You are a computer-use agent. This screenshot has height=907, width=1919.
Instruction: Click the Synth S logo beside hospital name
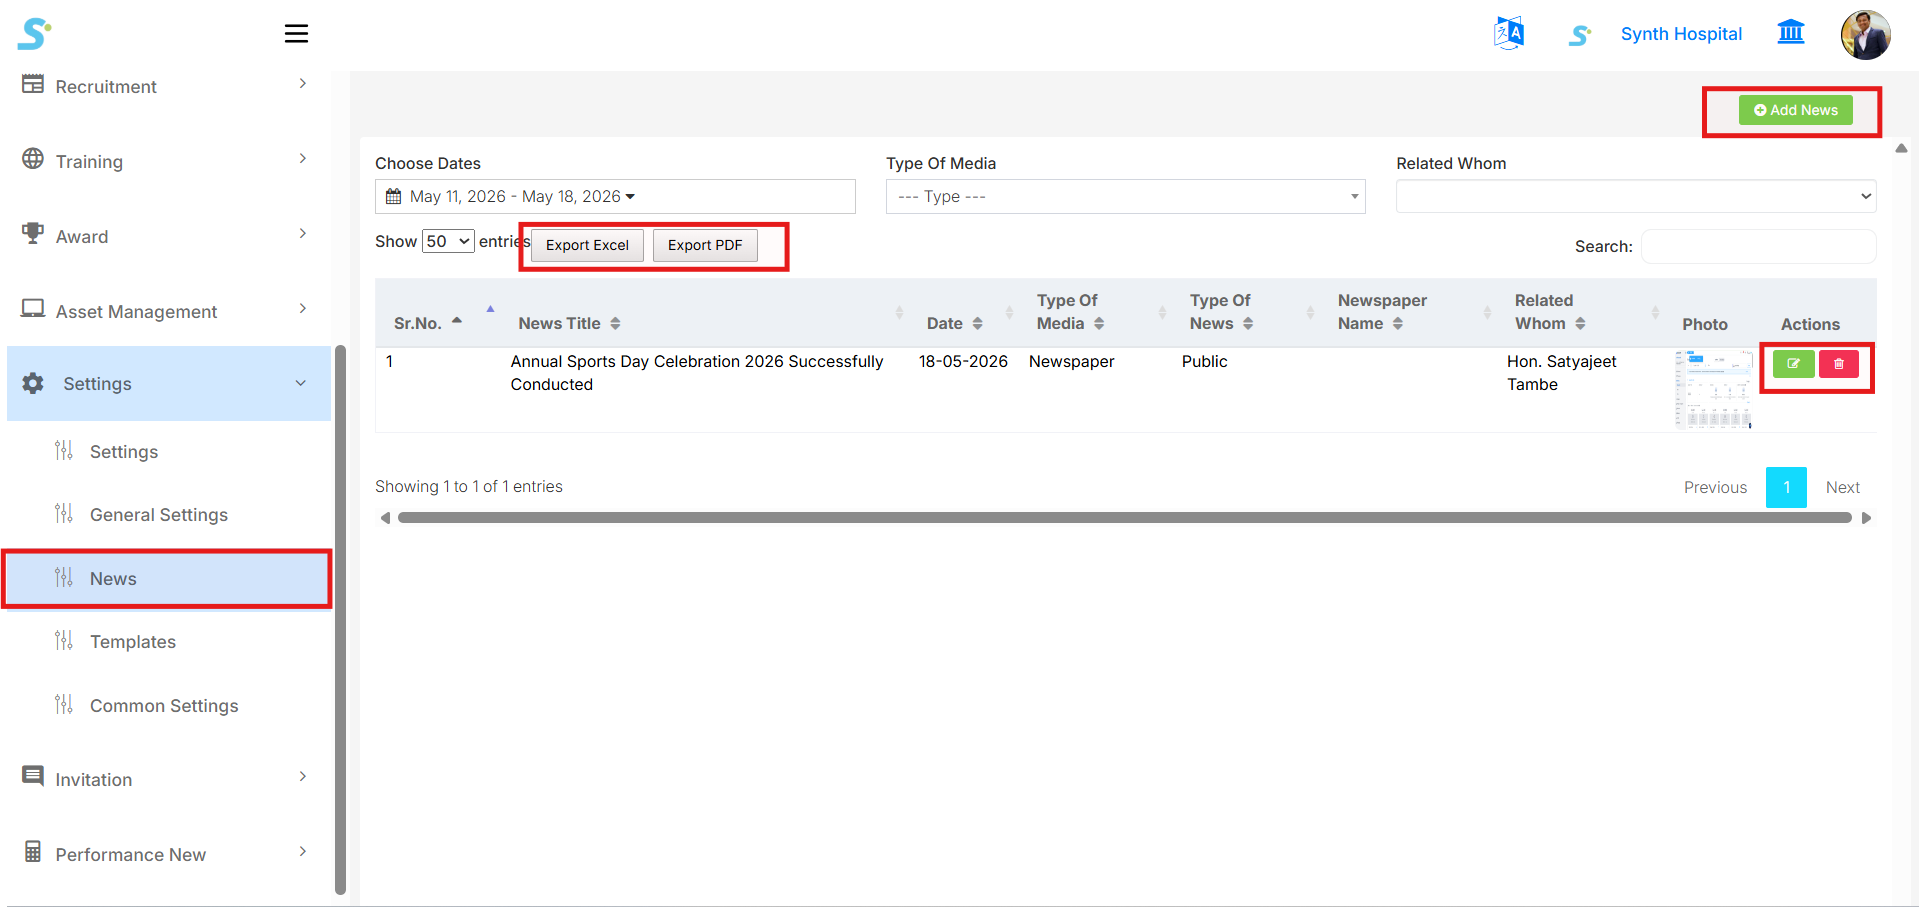click(x=1580, y=35)
